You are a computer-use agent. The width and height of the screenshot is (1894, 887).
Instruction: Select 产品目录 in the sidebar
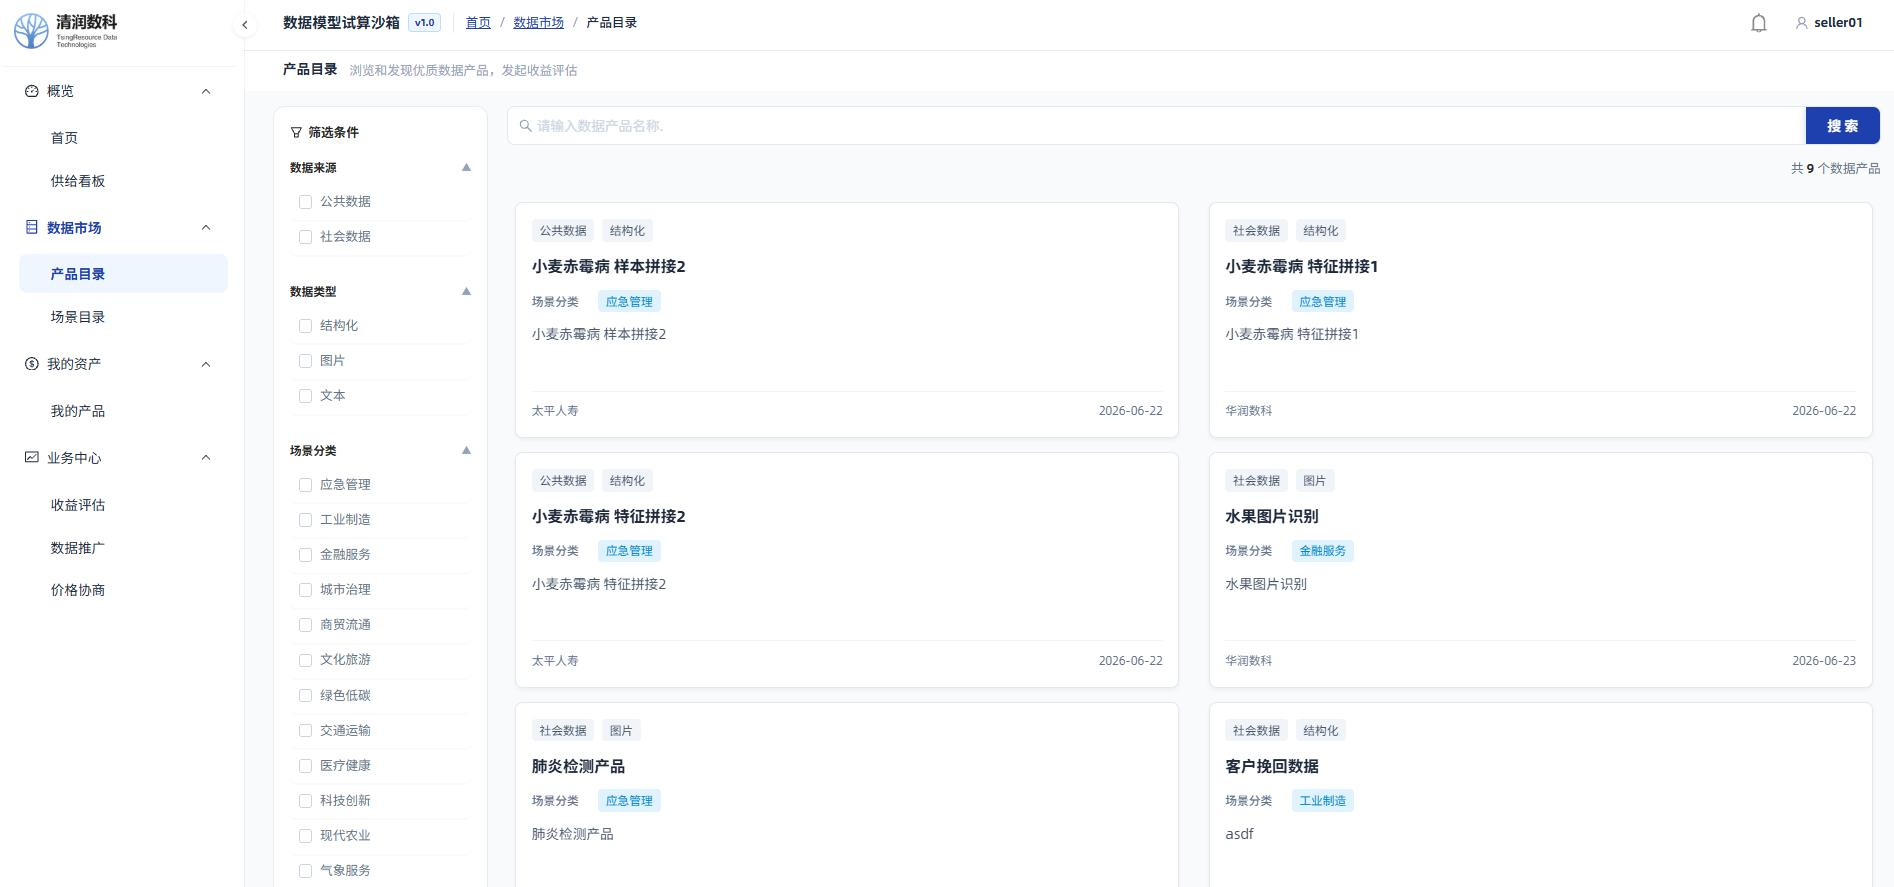tap(123, 274)
